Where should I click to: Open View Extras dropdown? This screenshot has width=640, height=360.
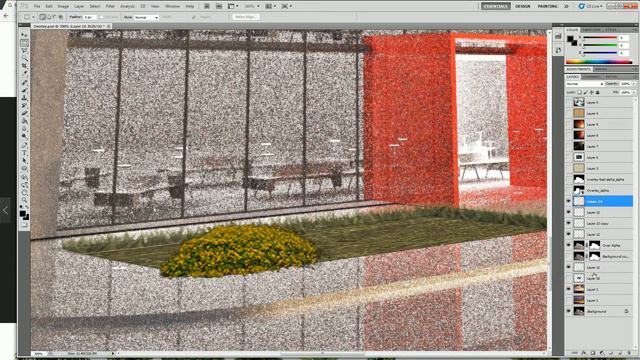pos(232,6)
